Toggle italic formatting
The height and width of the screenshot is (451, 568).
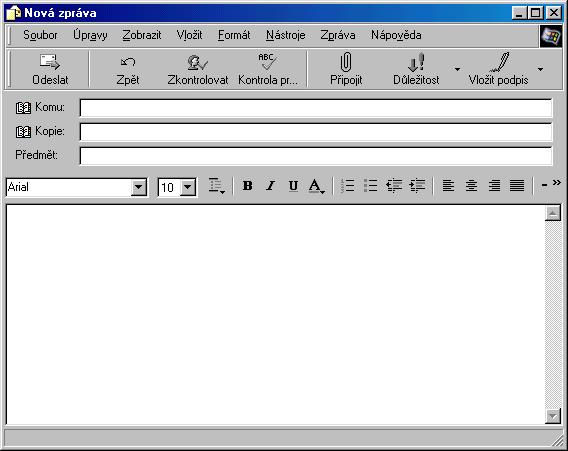[270, 186]
